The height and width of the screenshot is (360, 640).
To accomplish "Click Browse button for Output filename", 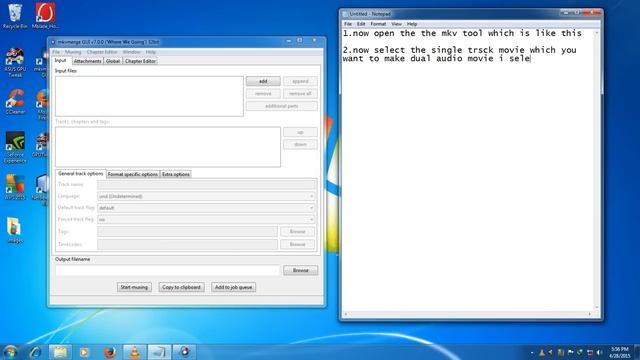I will (300, 270).
